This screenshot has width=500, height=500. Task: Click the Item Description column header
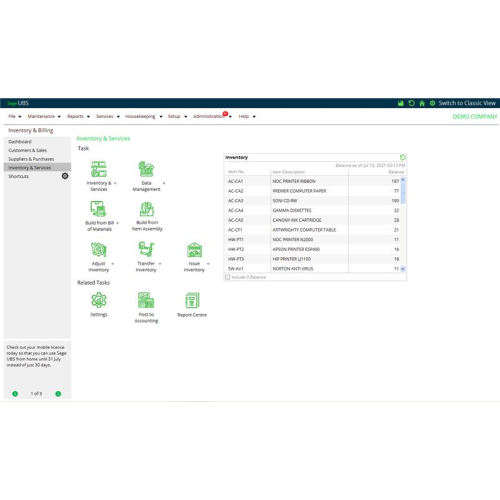click(289, 172)
